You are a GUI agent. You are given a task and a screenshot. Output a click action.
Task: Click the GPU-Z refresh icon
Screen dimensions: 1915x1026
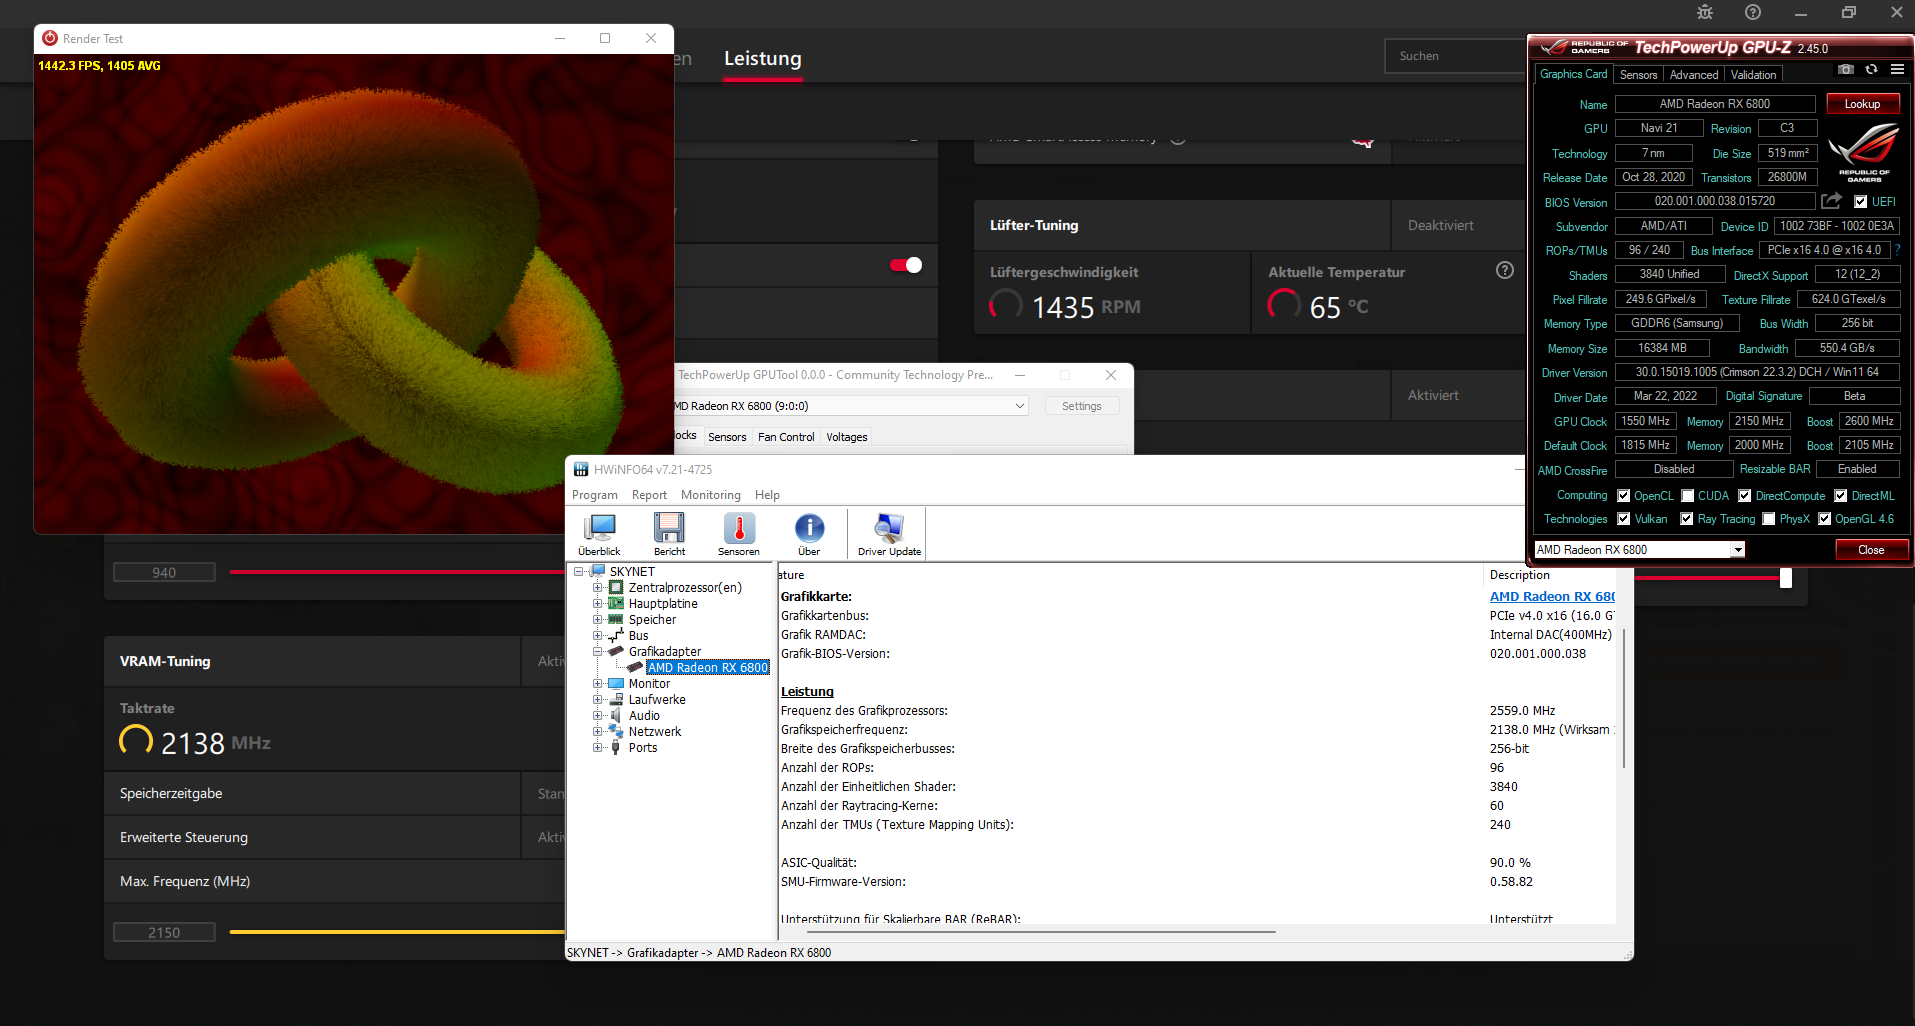click(x=1871, y=70)
